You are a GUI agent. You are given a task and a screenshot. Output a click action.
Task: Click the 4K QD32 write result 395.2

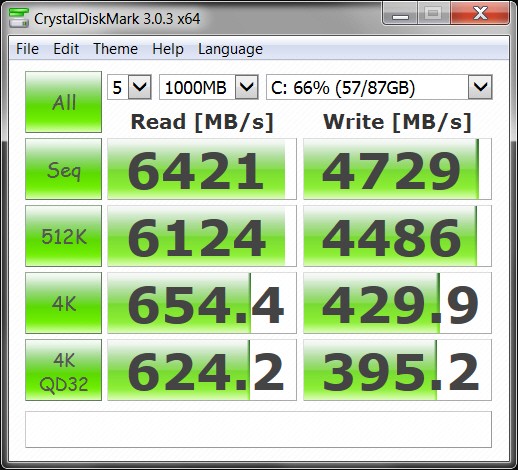pyautogui.click(x=397, y=370)
